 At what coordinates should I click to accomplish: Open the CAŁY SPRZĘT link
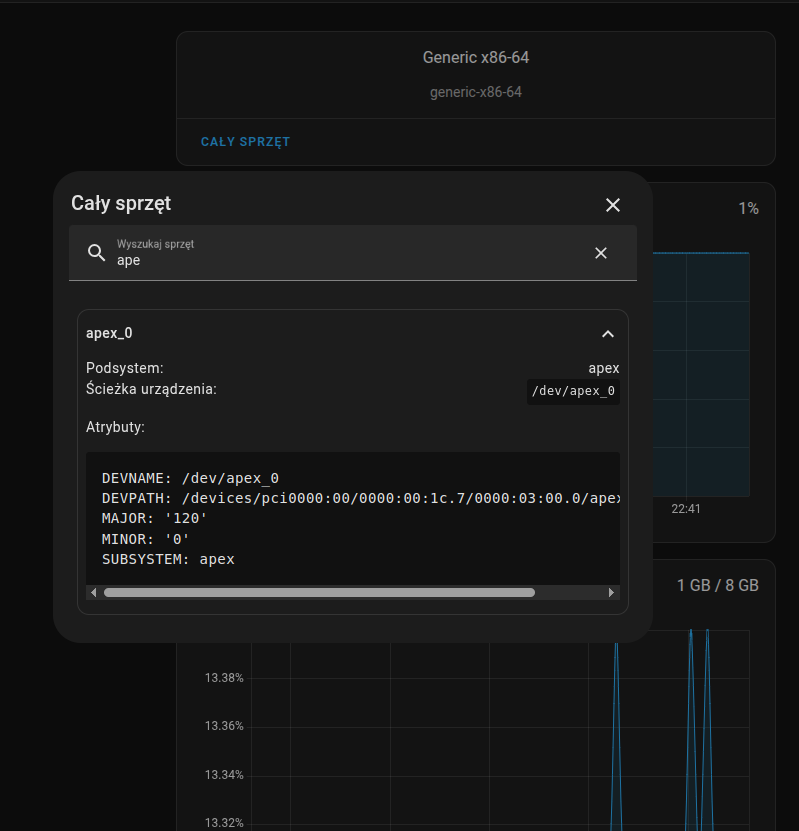(245, 142)
